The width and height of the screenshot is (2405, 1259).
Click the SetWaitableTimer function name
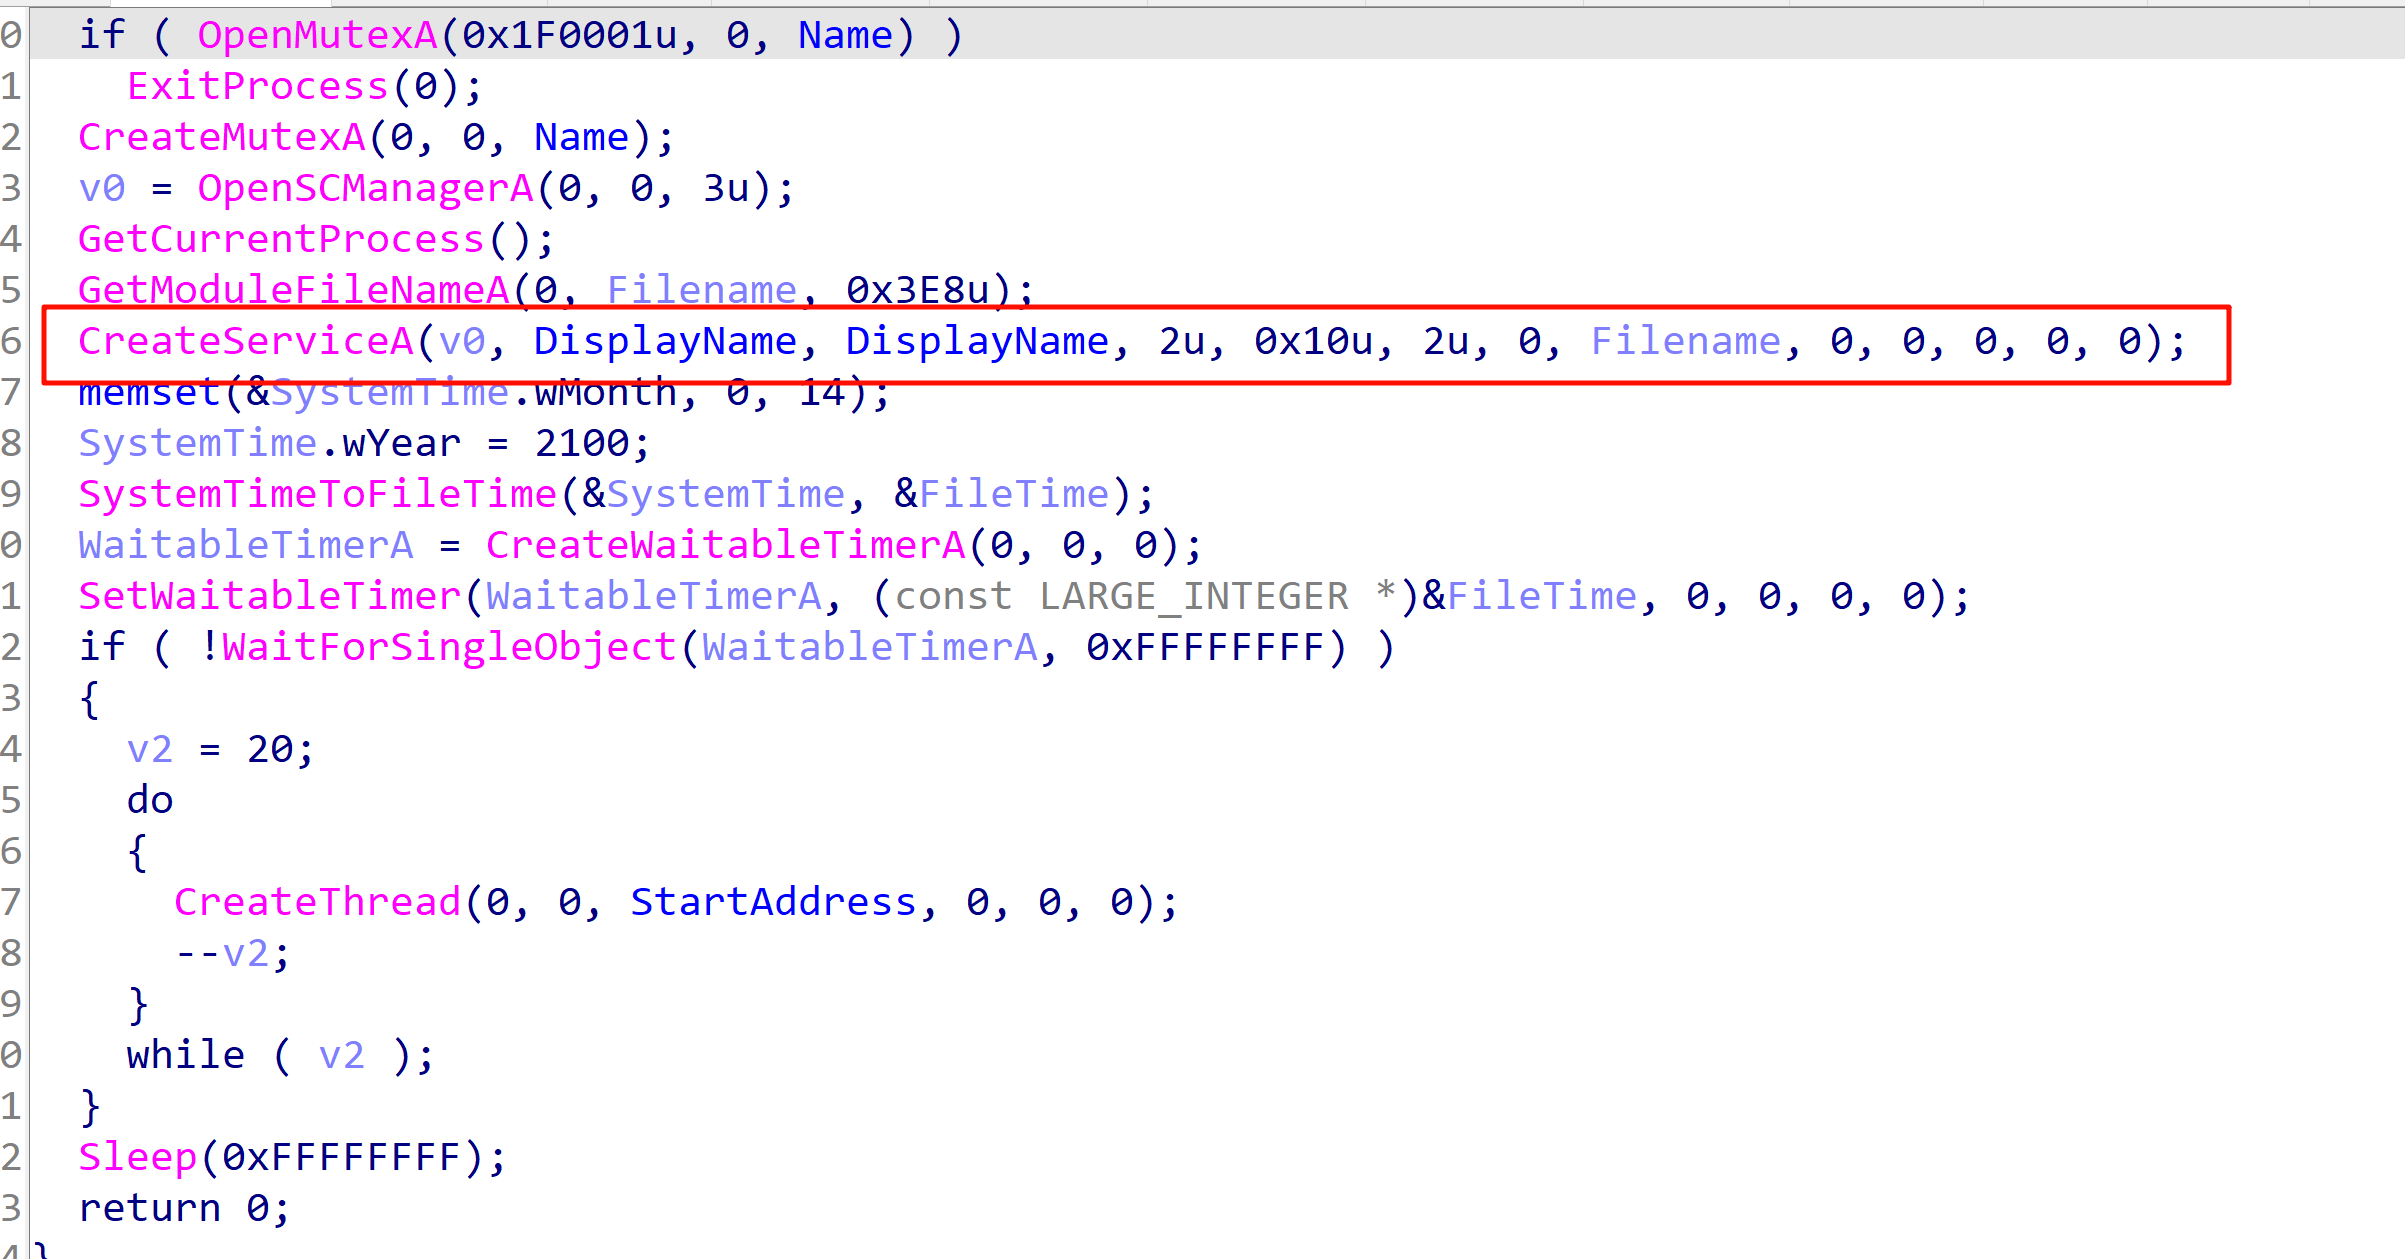click(270, 596)
